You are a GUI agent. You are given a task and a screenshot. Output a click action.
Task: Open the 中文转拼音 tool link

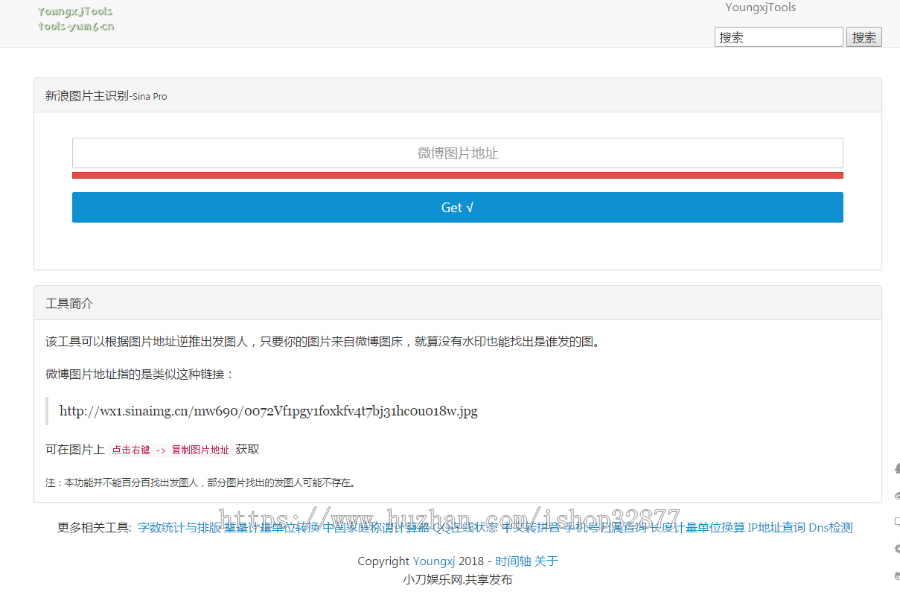[530, 527]
